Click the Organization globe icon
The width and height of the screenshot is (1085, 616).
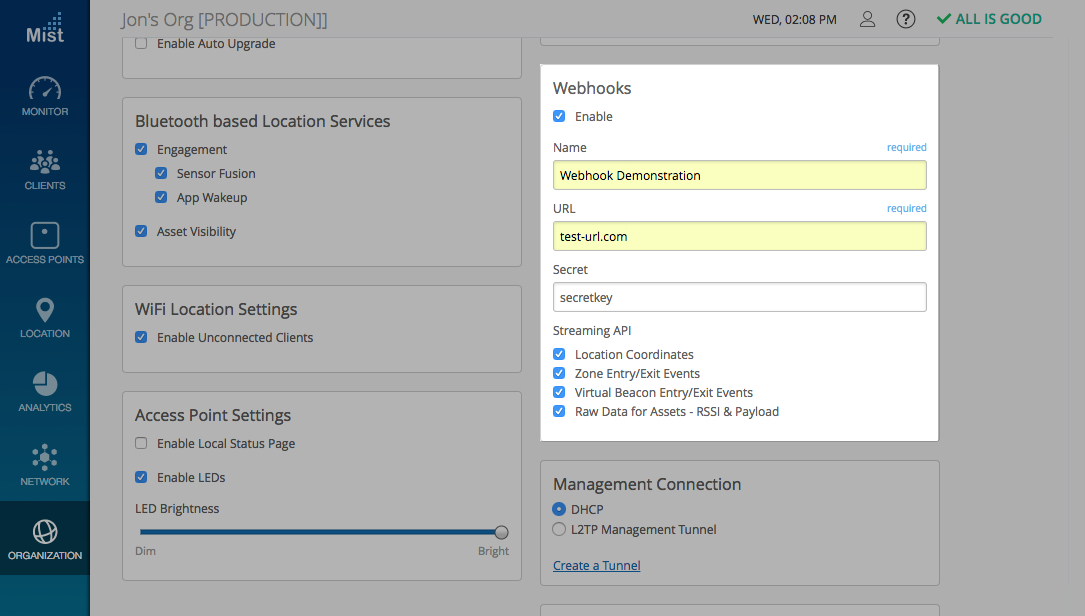[x=45, y=532]
